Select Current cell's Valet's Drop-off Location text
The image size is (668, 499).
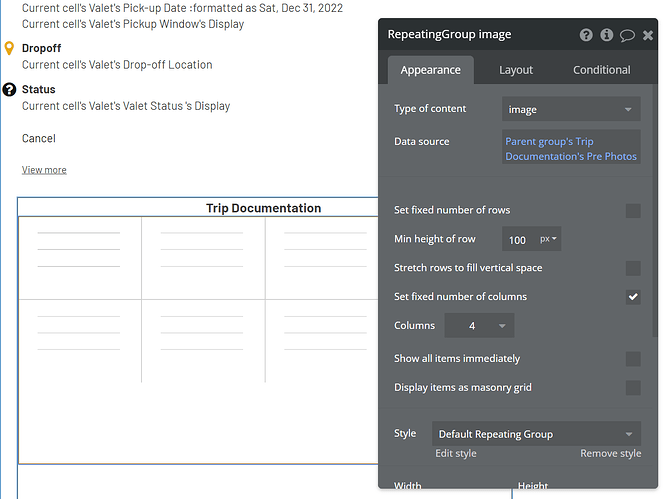(117, 65)
